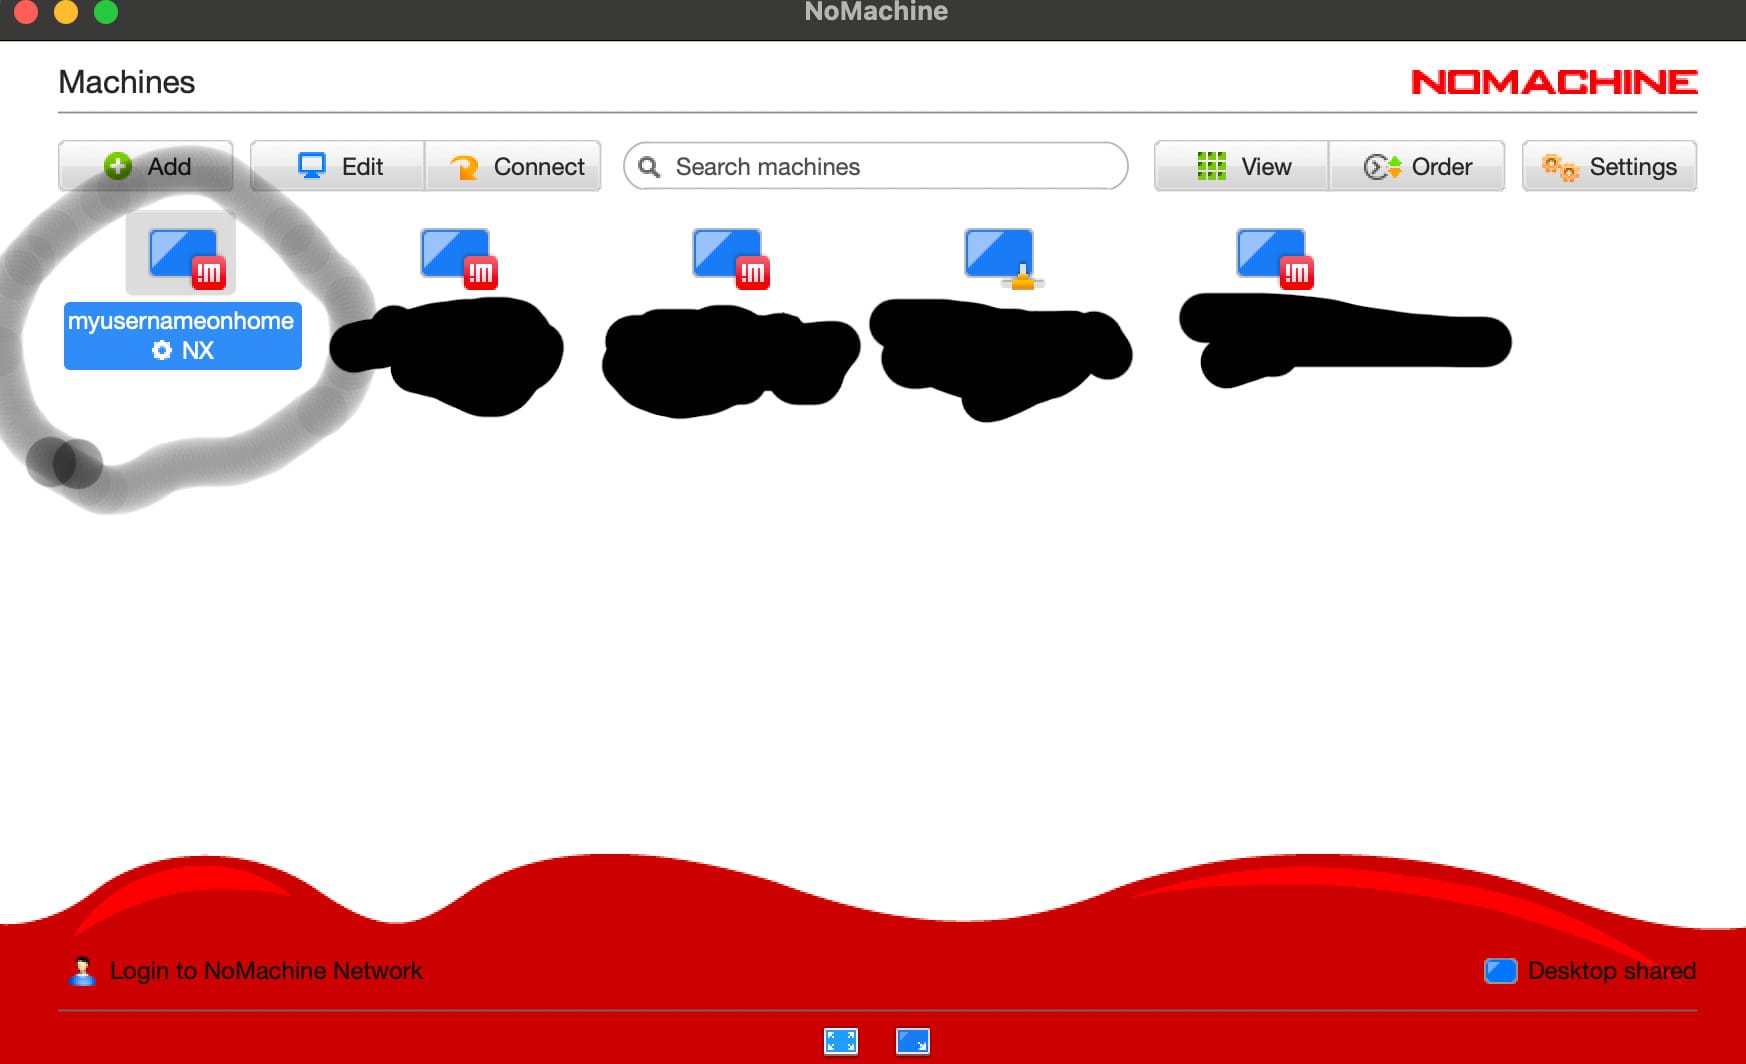
Task: Click into the Search machines field
Action: (x=890, y=166)
